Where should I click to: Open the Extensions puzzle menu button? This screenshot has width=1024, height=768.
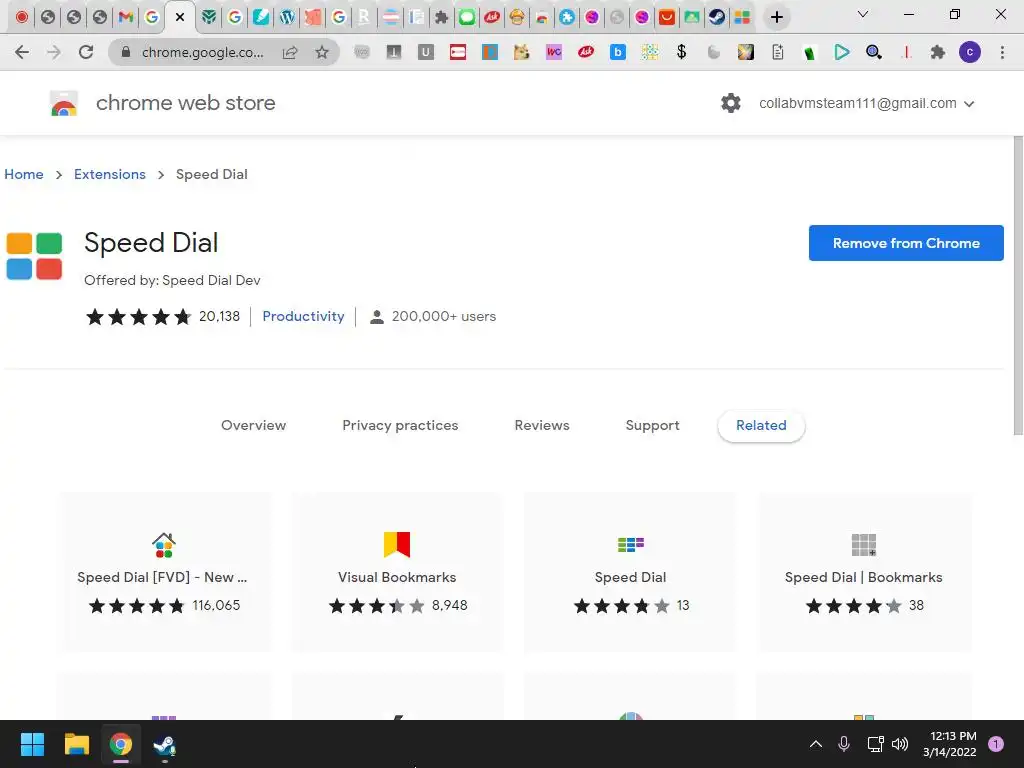coord(938,52)
